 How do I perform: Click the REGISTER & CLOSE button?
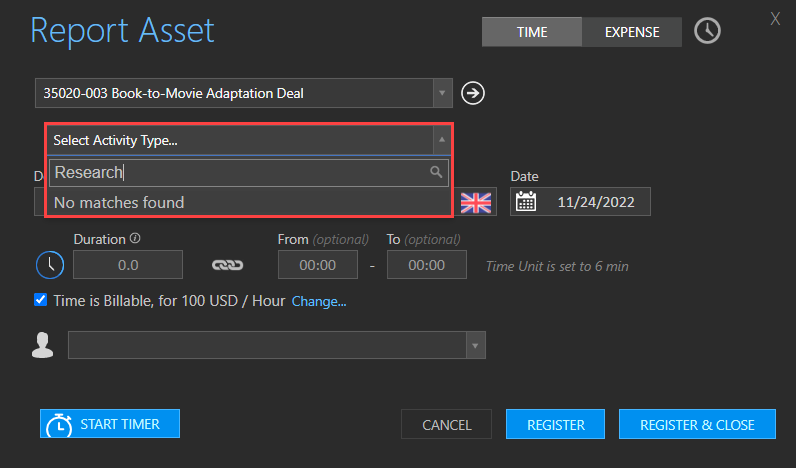(x=697, y=424)
